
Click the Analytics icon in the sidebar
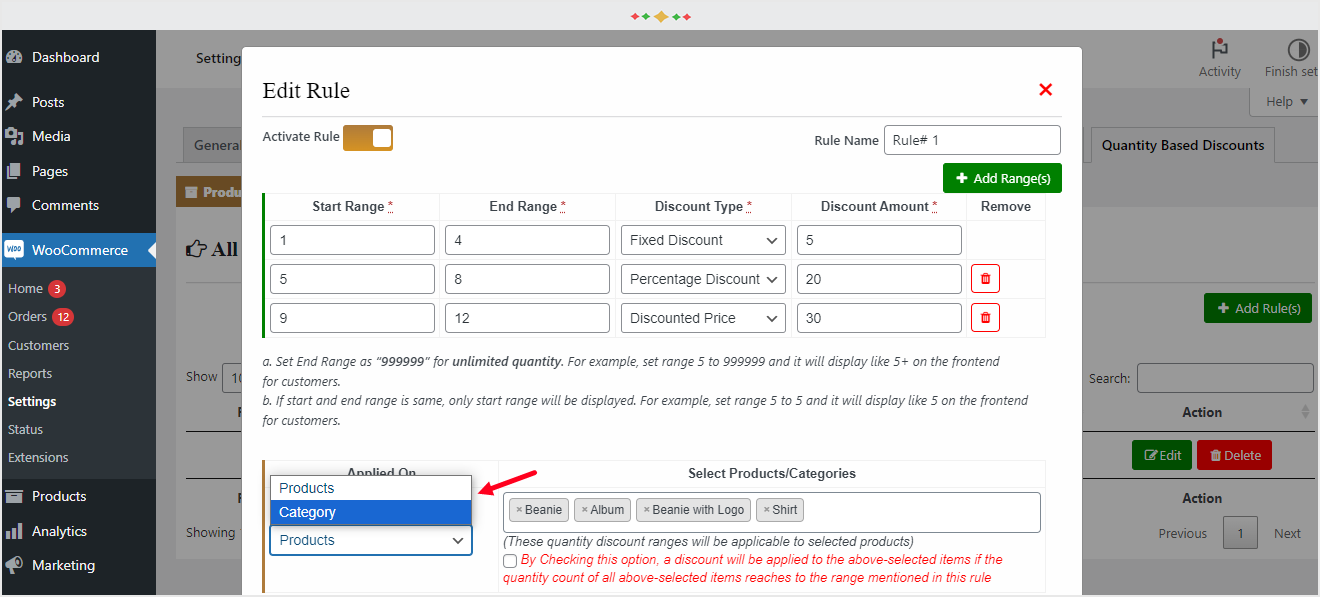pyautogui.click(x=16, y=530)
